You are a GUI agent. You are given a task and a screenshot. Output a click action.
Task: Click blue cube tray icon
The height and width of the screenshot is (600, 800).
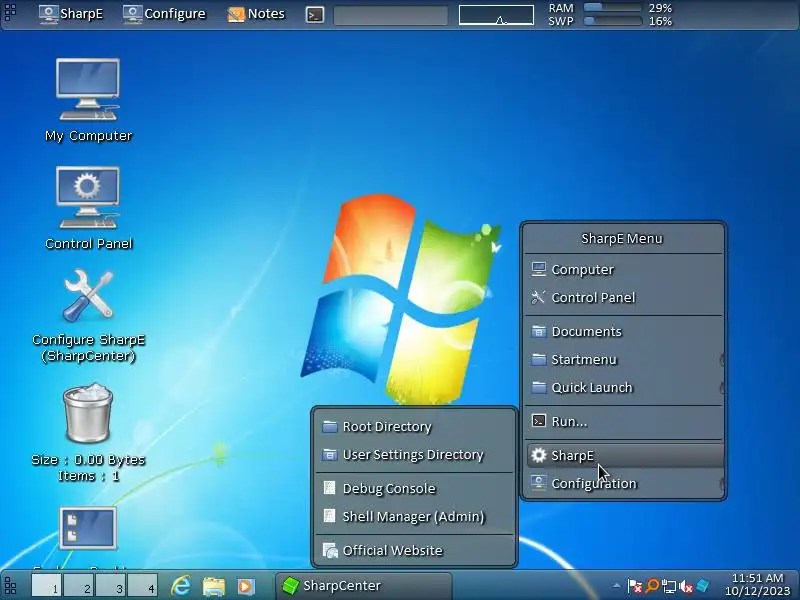[x=703, y=586]
